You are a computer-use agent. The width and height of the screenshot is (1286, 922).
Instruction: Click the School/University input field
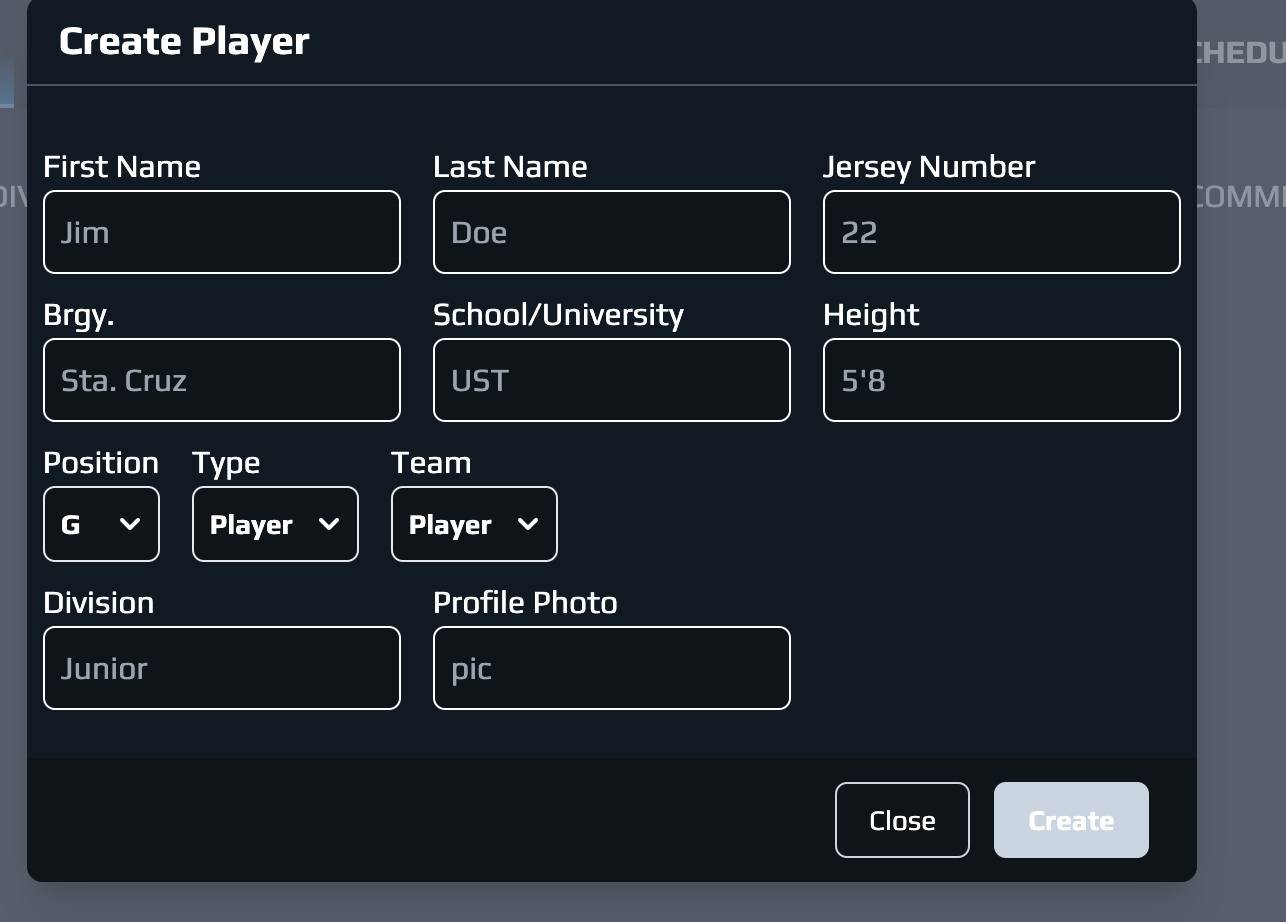point(611,380)
